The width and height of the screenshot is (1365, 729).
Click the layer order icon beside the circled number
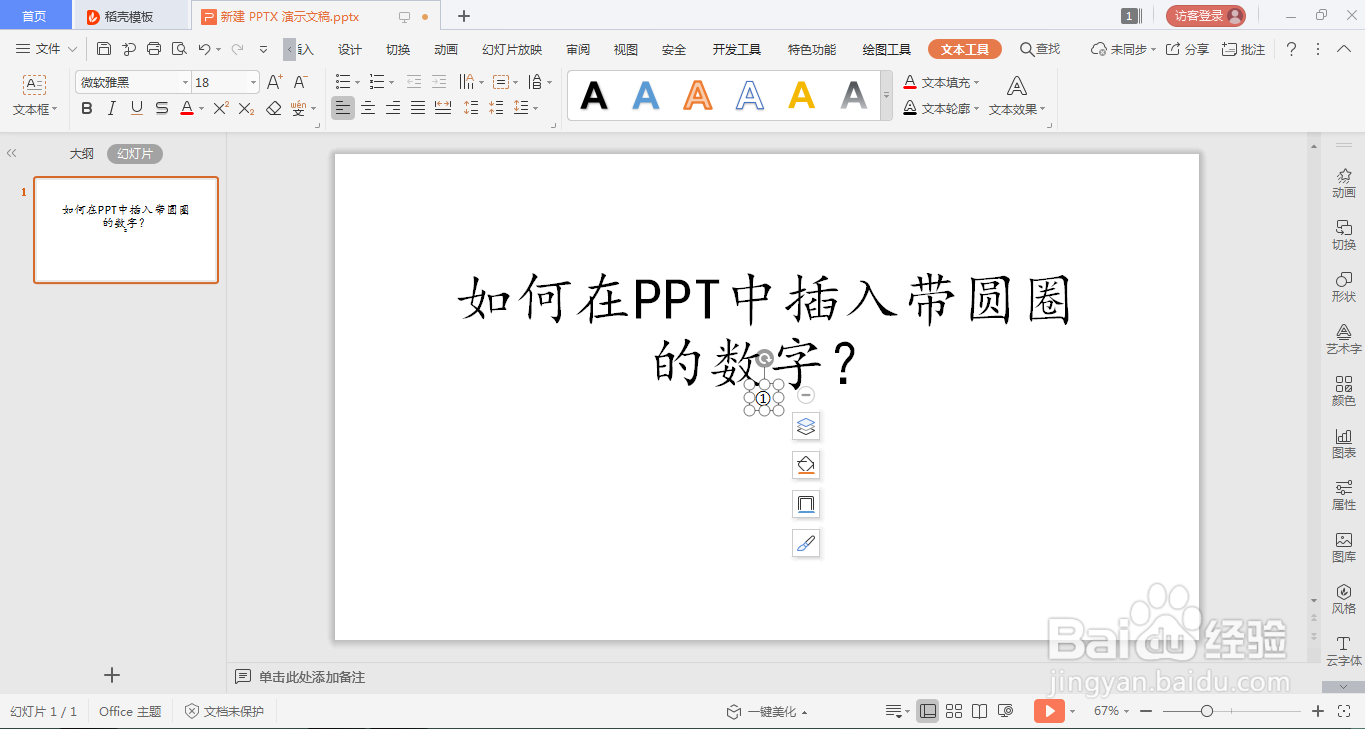[x=806, y=426]
